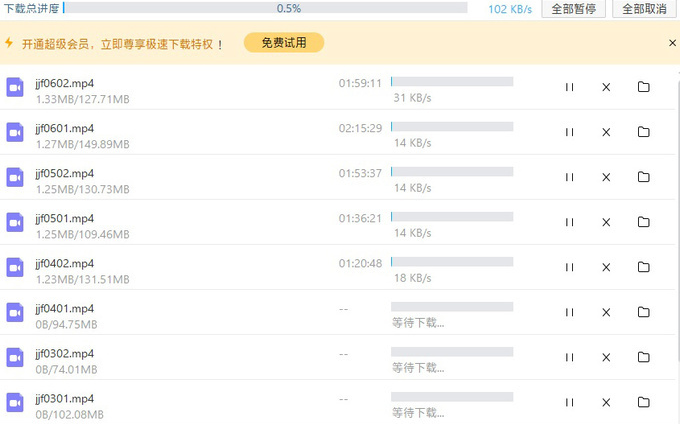Click the jjf0501.mp4 video file icon
Image resolution: width=680 pixels, height=424 pixels.
(15, 222)
